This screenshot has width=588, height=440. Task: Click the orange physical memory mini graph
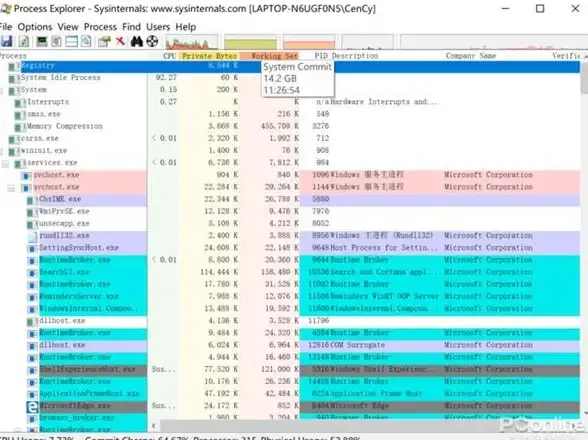pos(309,42)
